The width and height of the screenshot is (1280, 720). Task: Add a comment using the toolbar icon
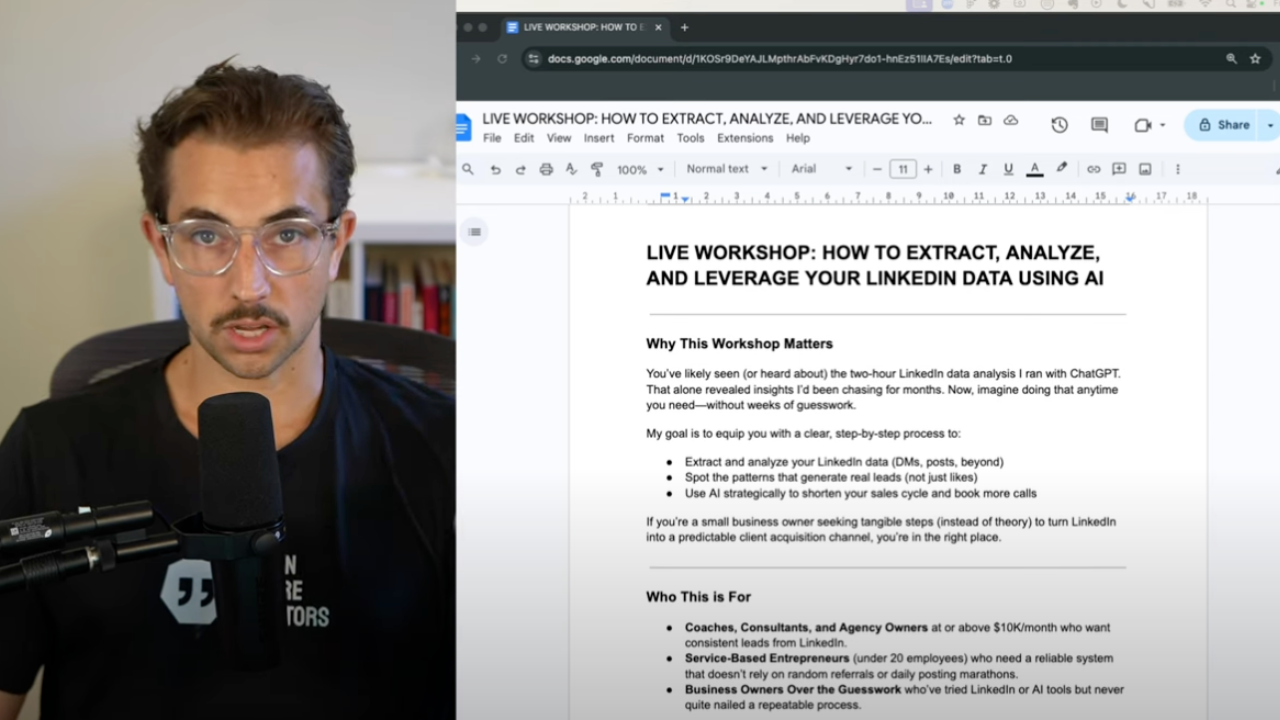tap(1119, 169)
